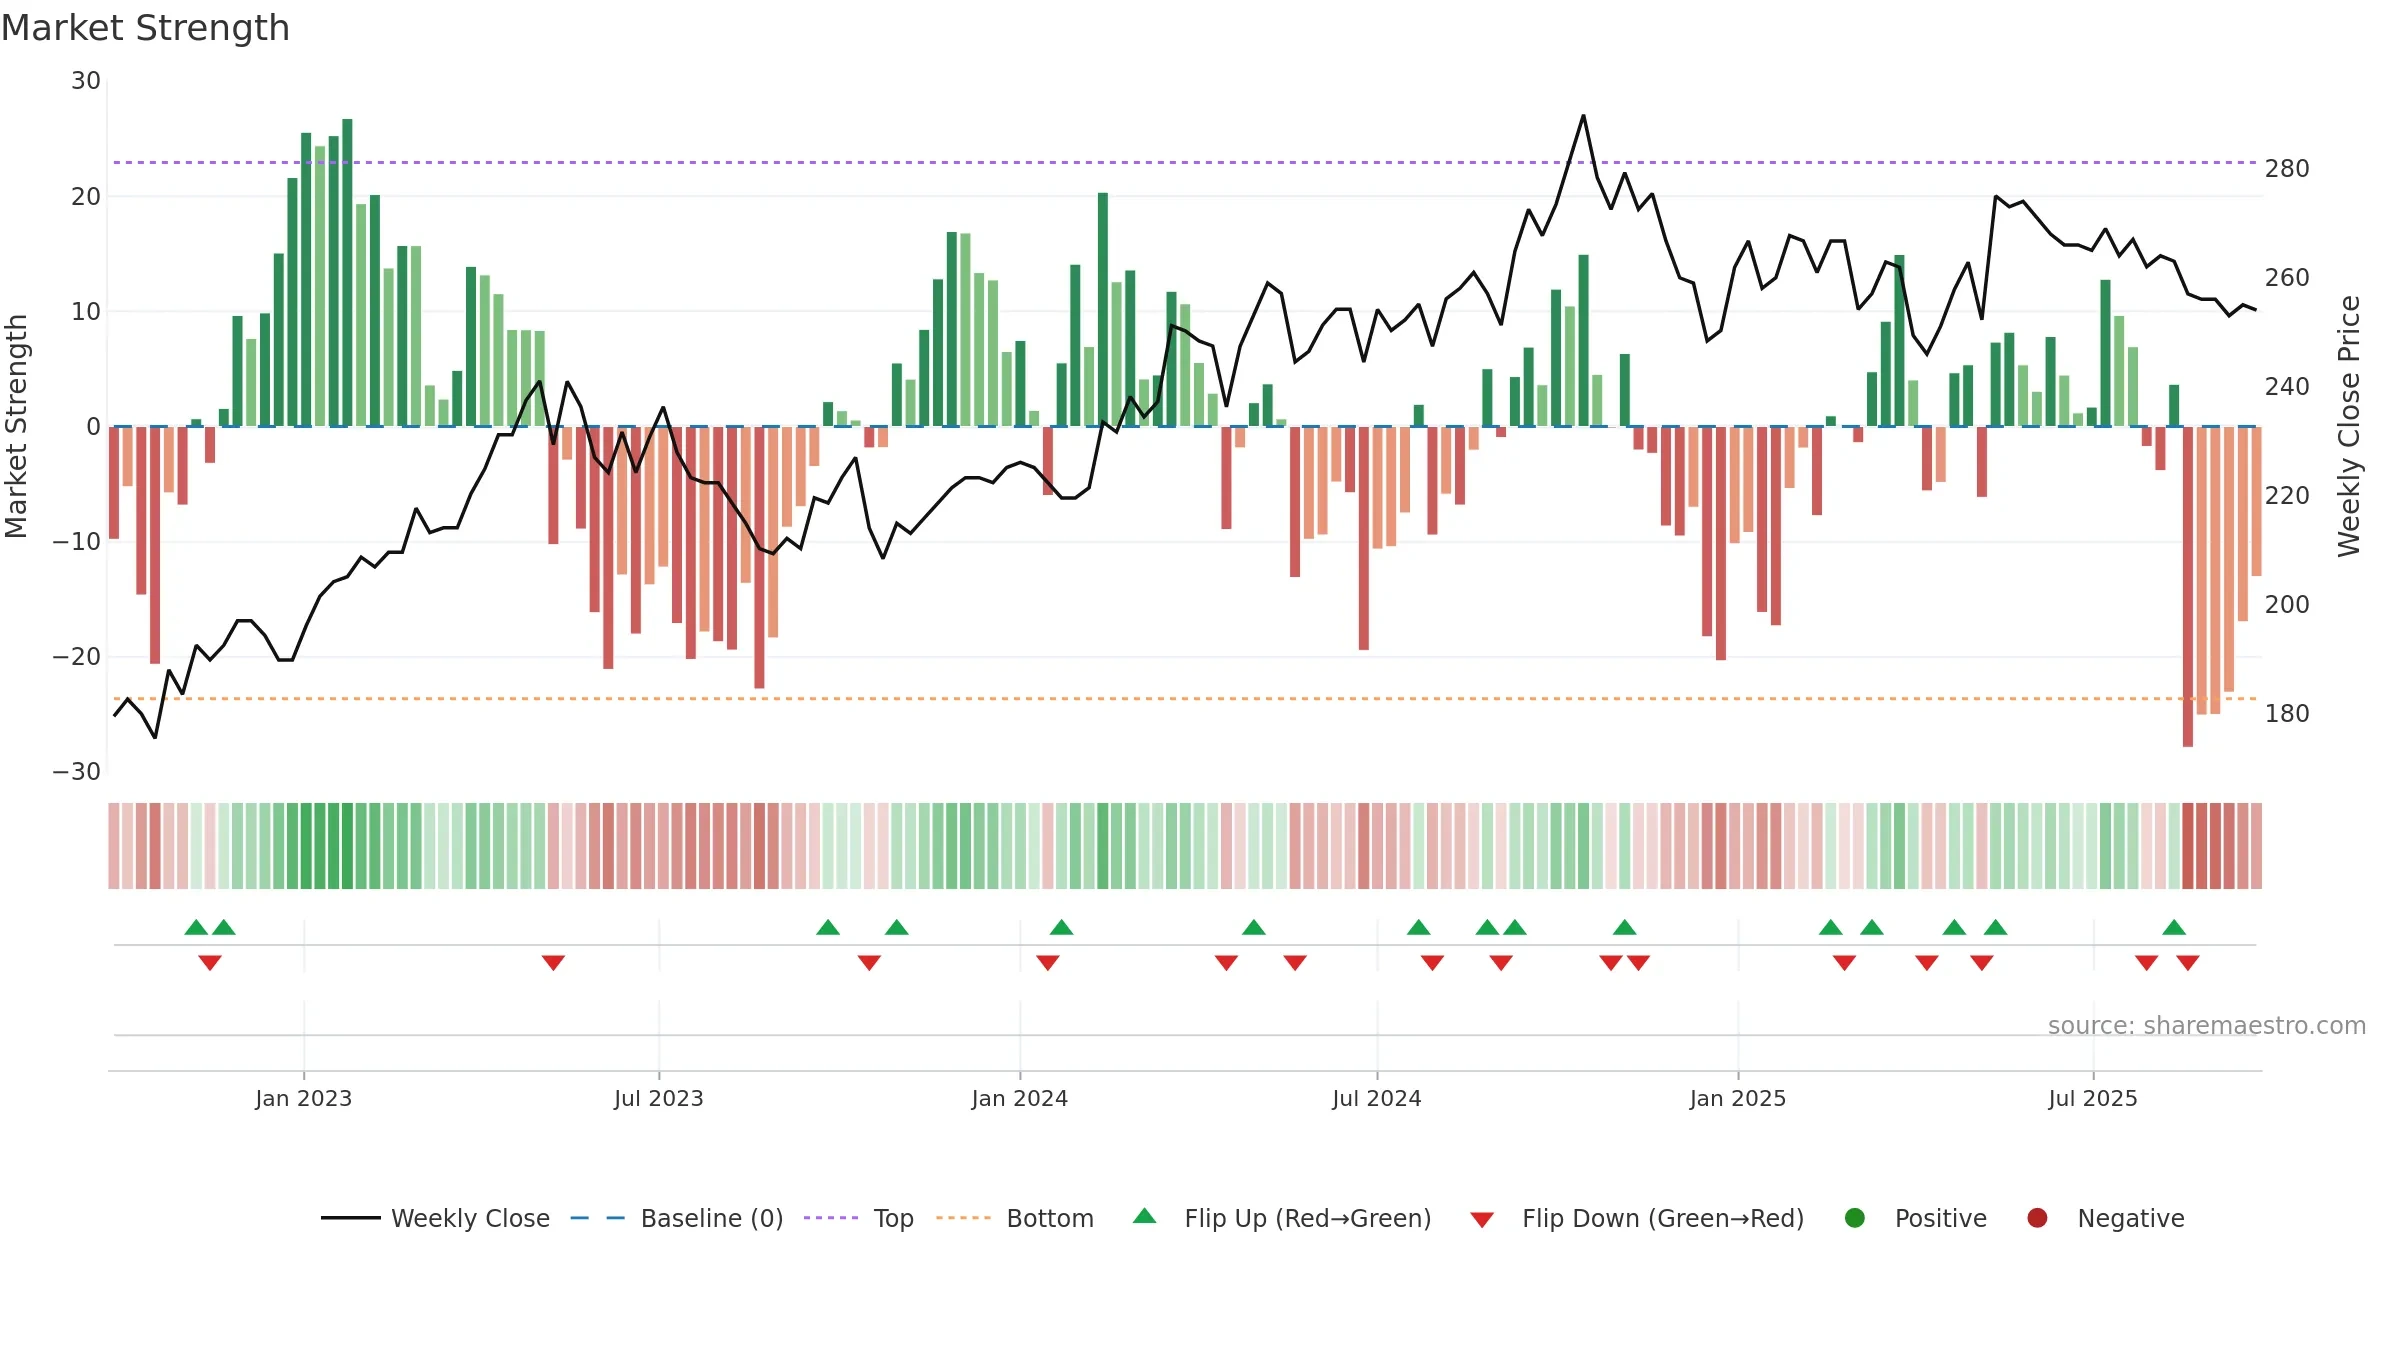
Task: Click the 30 tick on the left axis
Action: [x=86, y=81]
